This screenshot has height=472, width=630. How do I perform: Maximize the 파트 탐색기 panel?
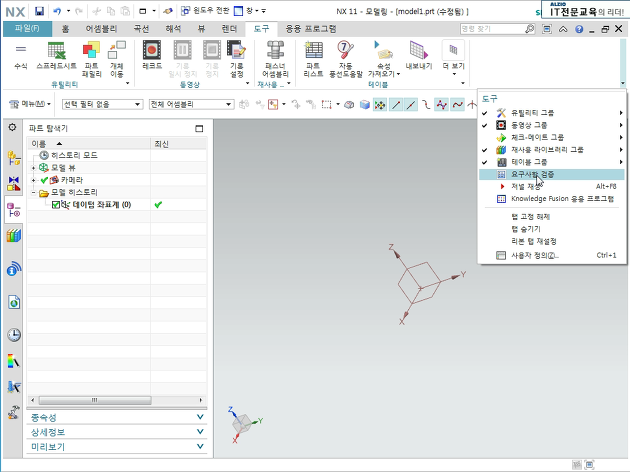click(x=199, y=129)
